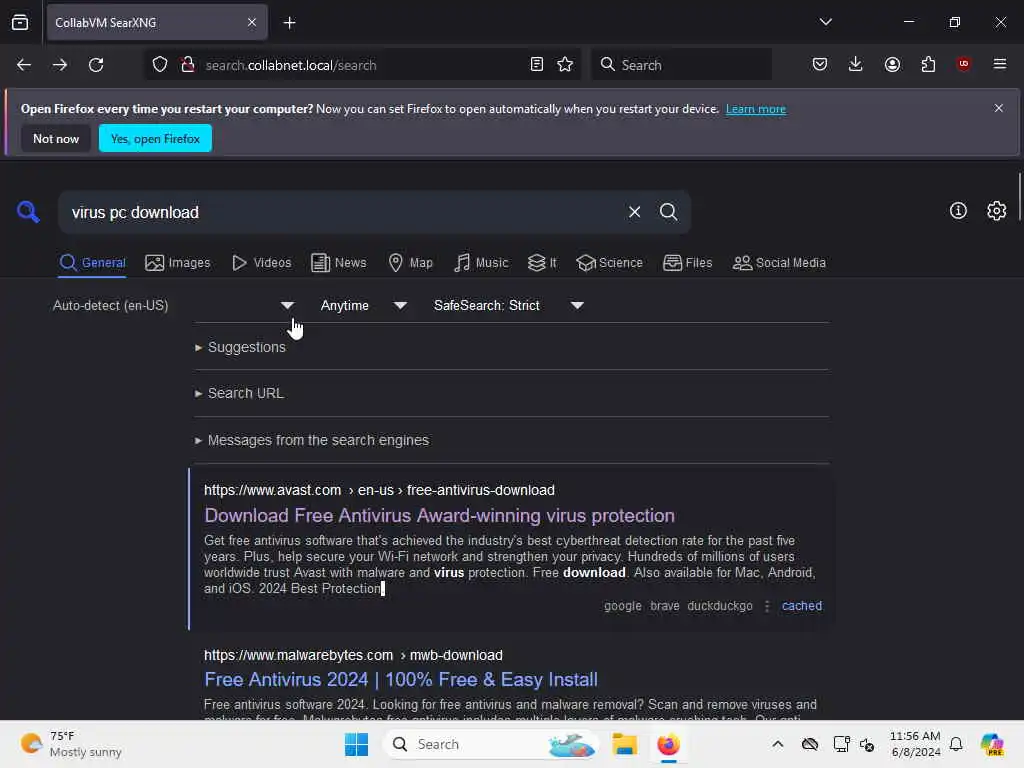Switch to Social Media tab
The width and height of the screenshot is (1024, 768).
[x=779, y=263]
